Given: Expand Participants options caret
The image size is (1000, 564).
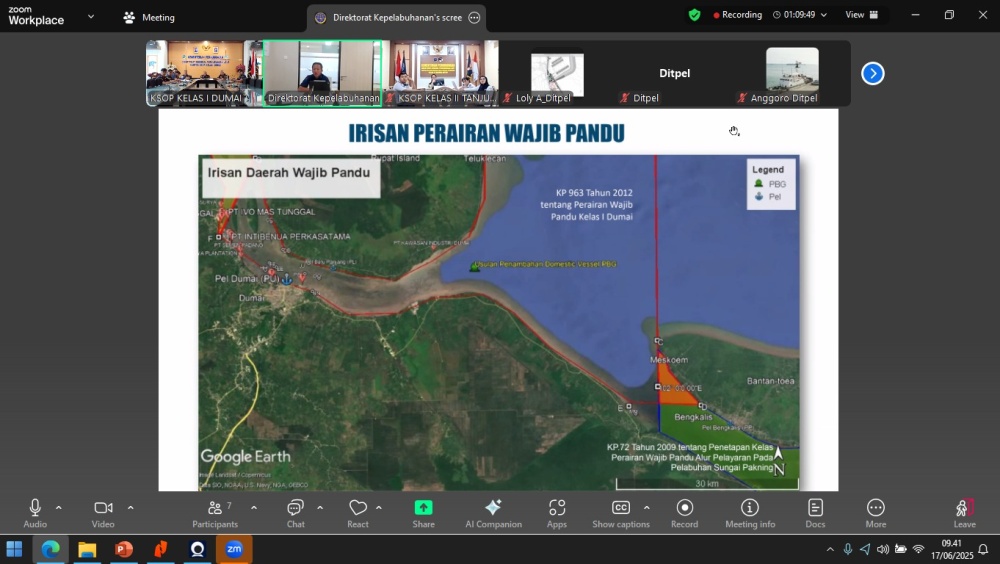Looking at the screenshot, I should point(253,508).
